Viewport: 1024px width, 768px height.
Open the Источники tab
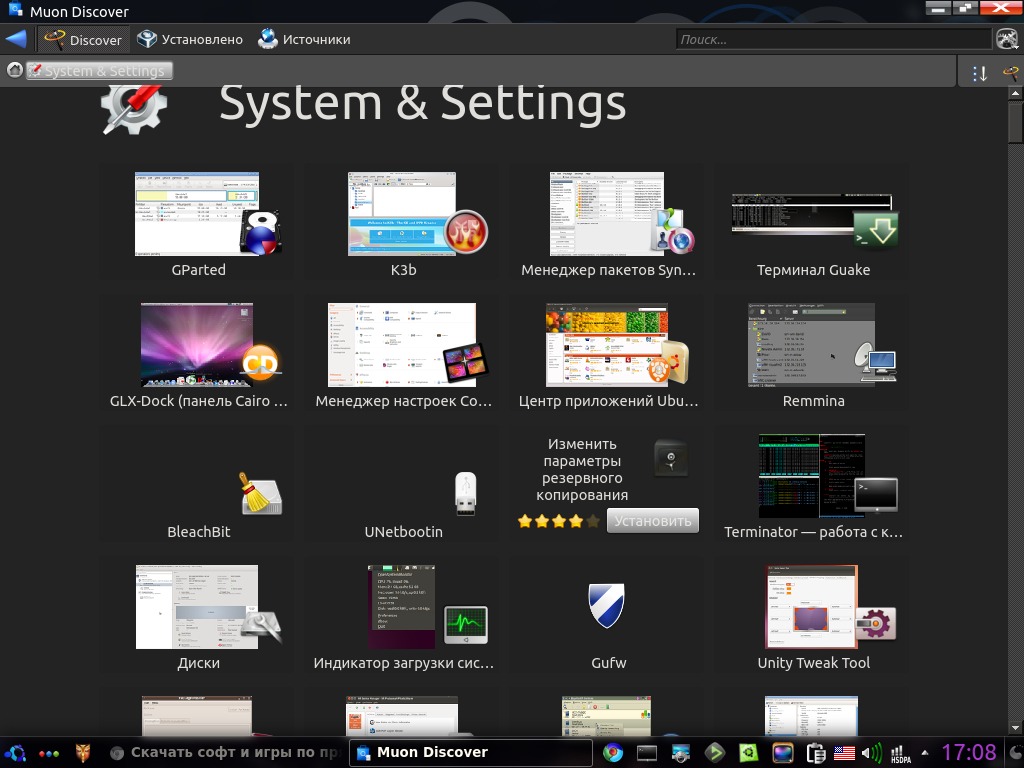click(304, 40)
